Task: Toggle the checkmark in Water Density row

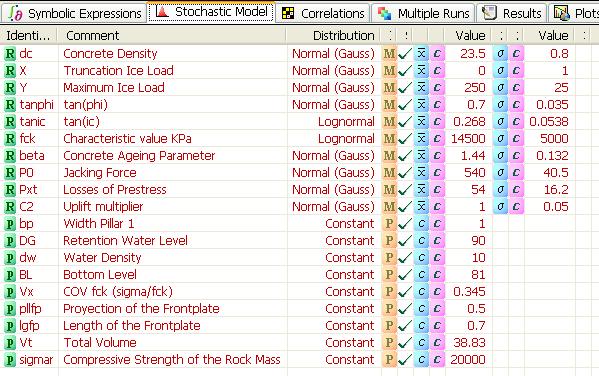Action: coord(405,258)
